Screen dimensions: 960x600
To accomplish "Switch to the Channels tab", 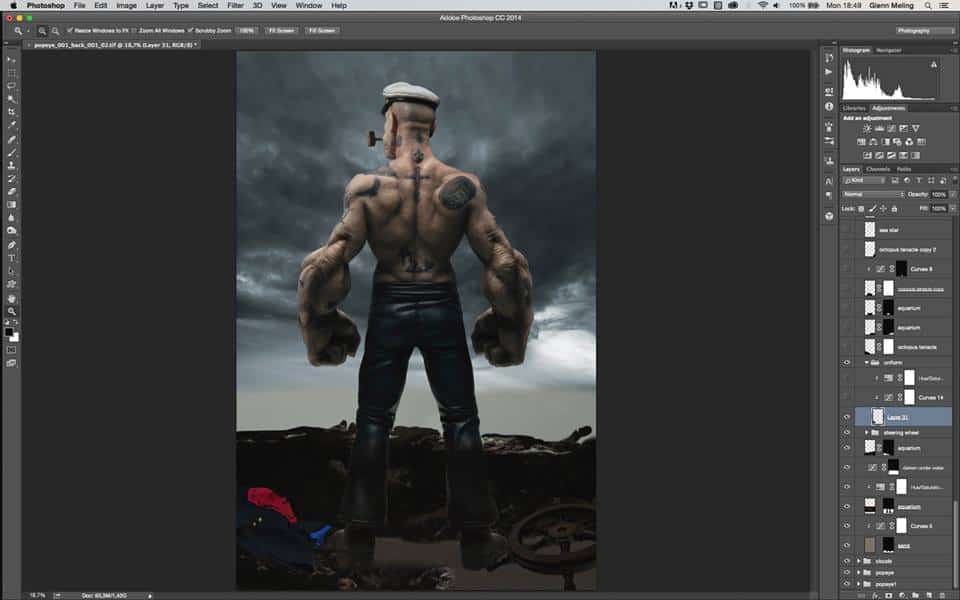I will (x=878, y=168).
